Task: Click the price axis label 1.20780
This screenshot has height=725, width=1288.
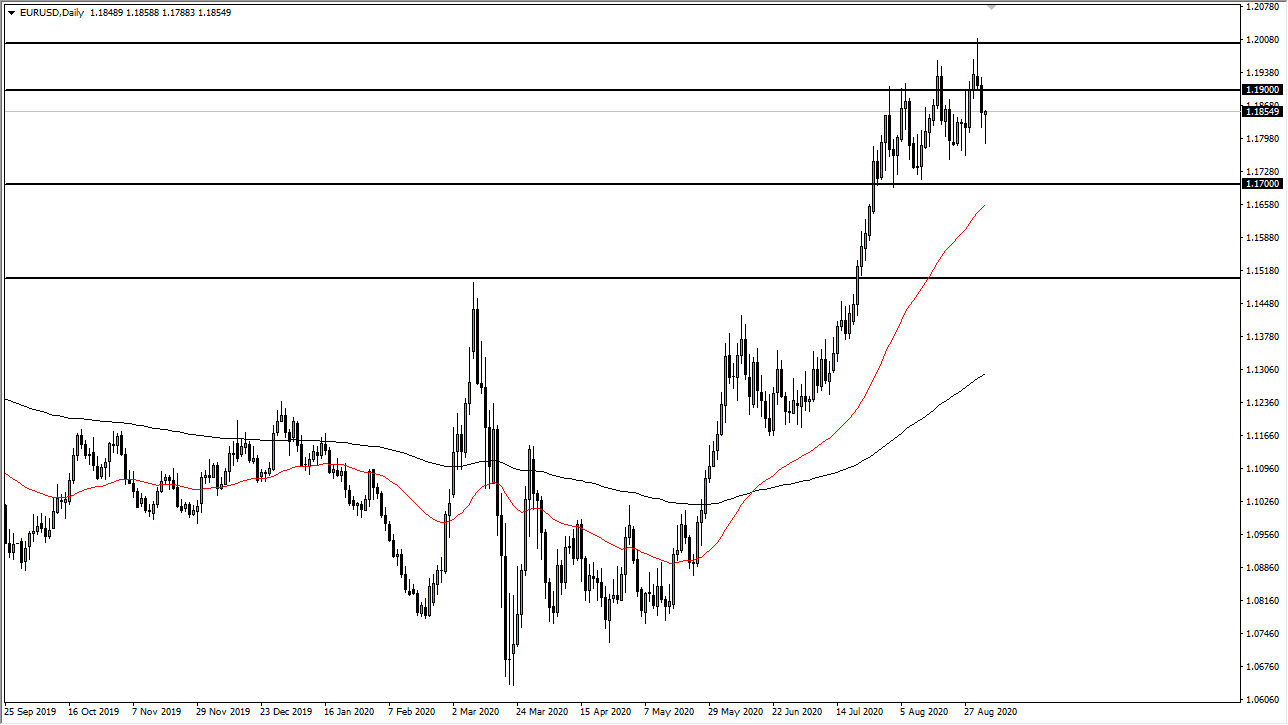Action: coord(1263,8)
